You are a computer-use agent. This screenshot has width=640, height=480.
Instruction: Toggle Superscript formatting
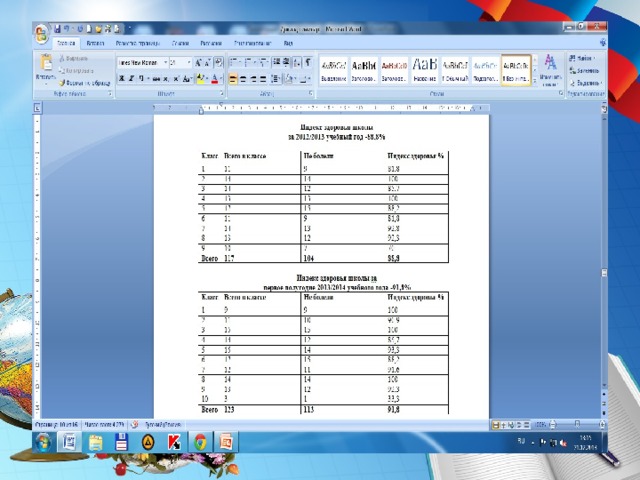coord(176,79)
